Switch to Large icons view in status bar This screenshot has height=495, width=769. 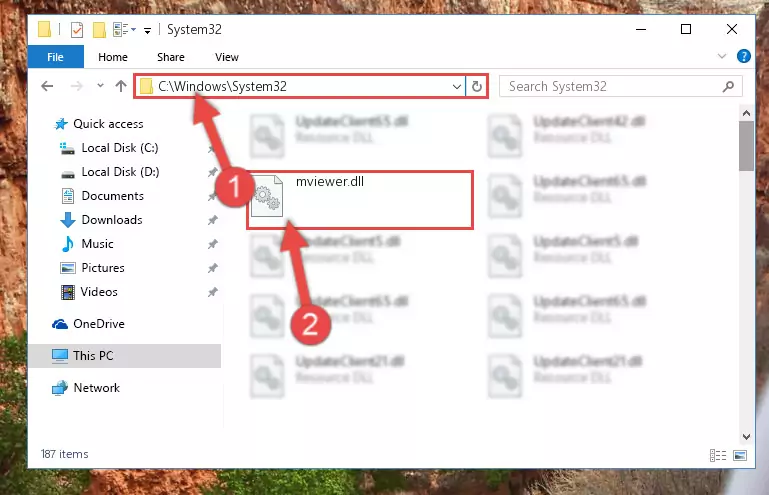[x=740, y=456]
